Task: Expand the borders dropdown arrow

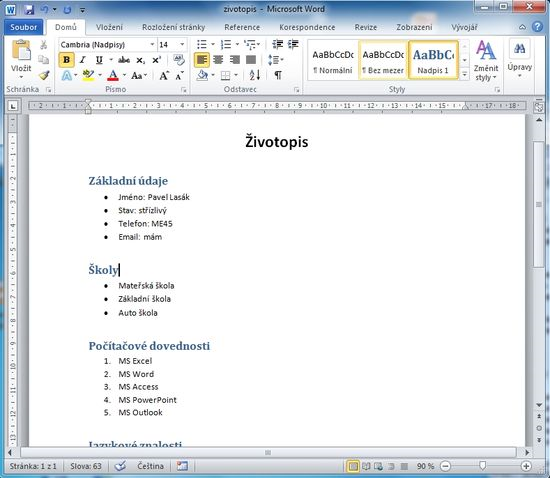Action: point(236,75)
